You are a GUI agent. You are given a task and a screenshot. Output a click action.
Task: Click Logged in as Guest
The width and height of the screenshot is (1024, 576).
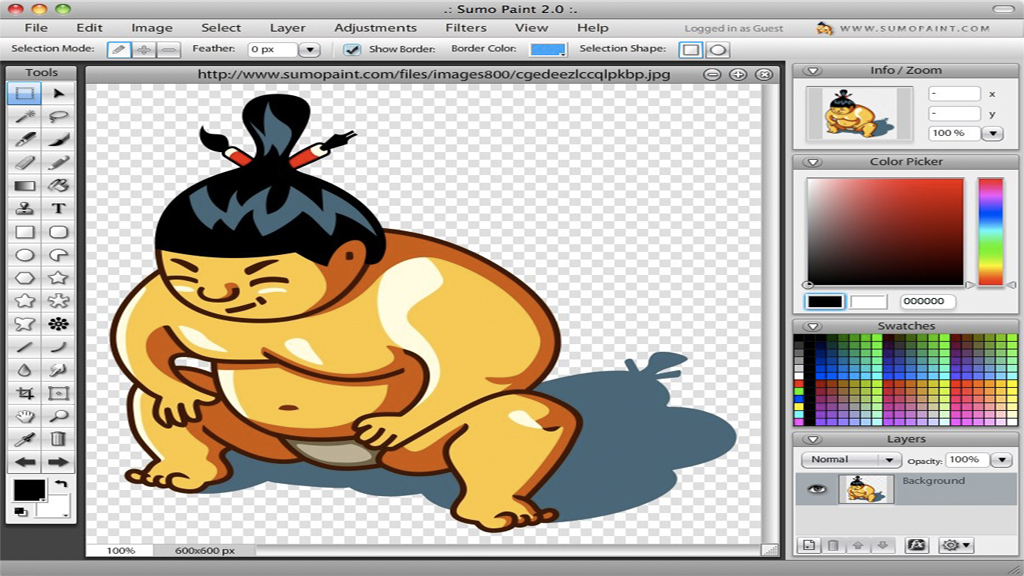tap(736, 27)
